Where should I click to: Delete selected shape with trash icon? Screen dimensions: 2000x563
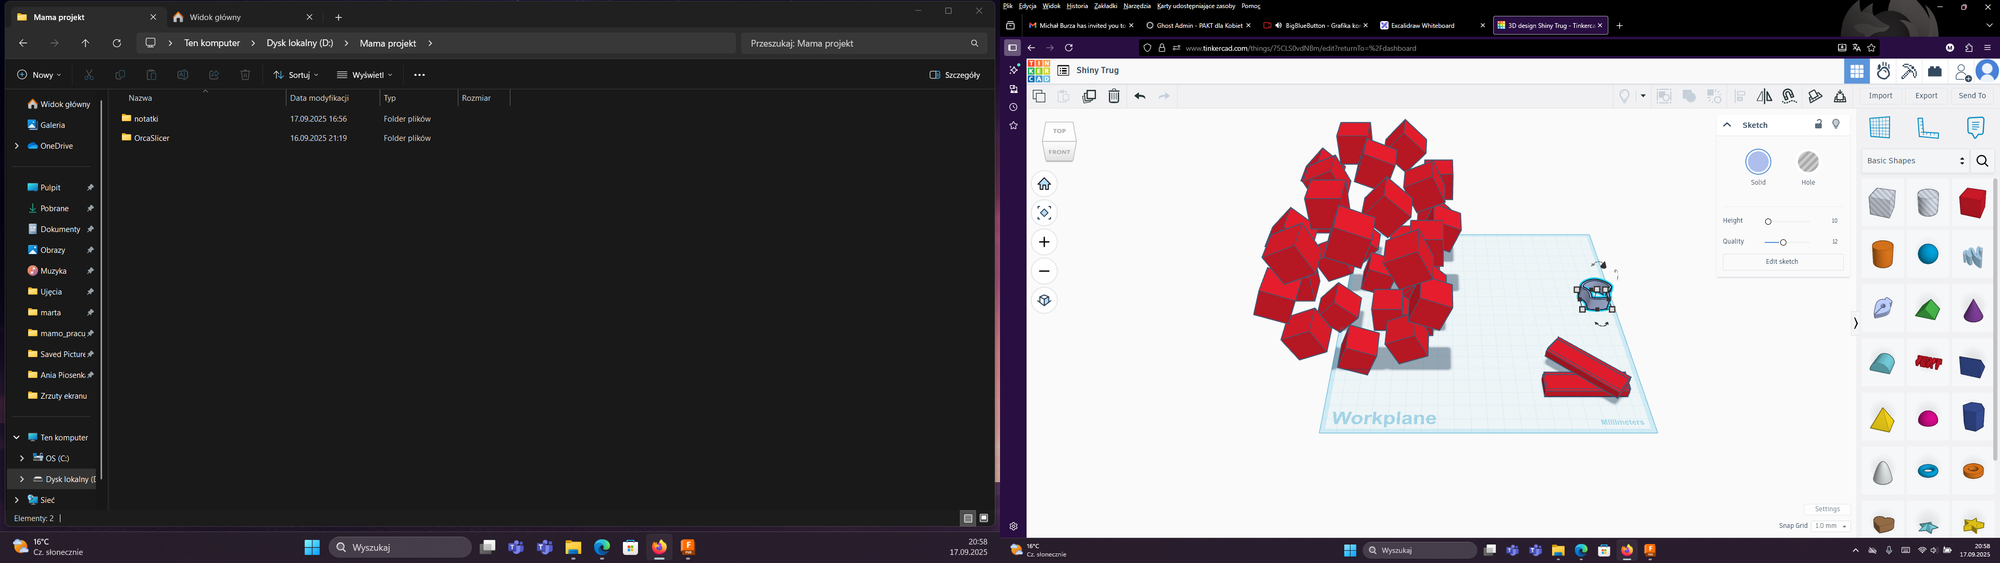(1113, 96)
